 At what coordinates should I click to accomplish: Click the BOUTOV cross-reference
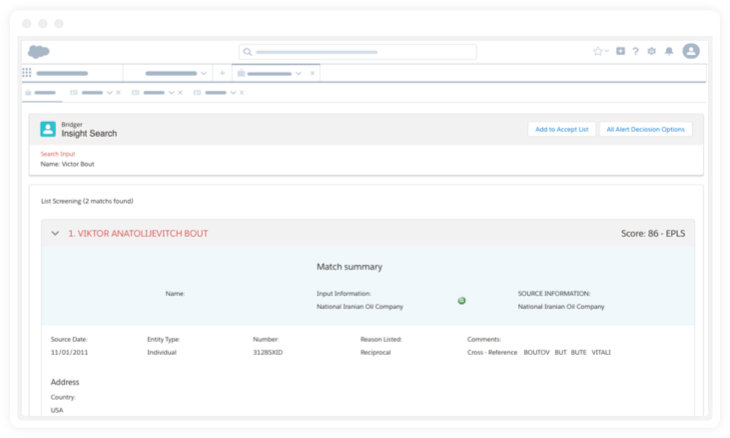click(536, 352)
